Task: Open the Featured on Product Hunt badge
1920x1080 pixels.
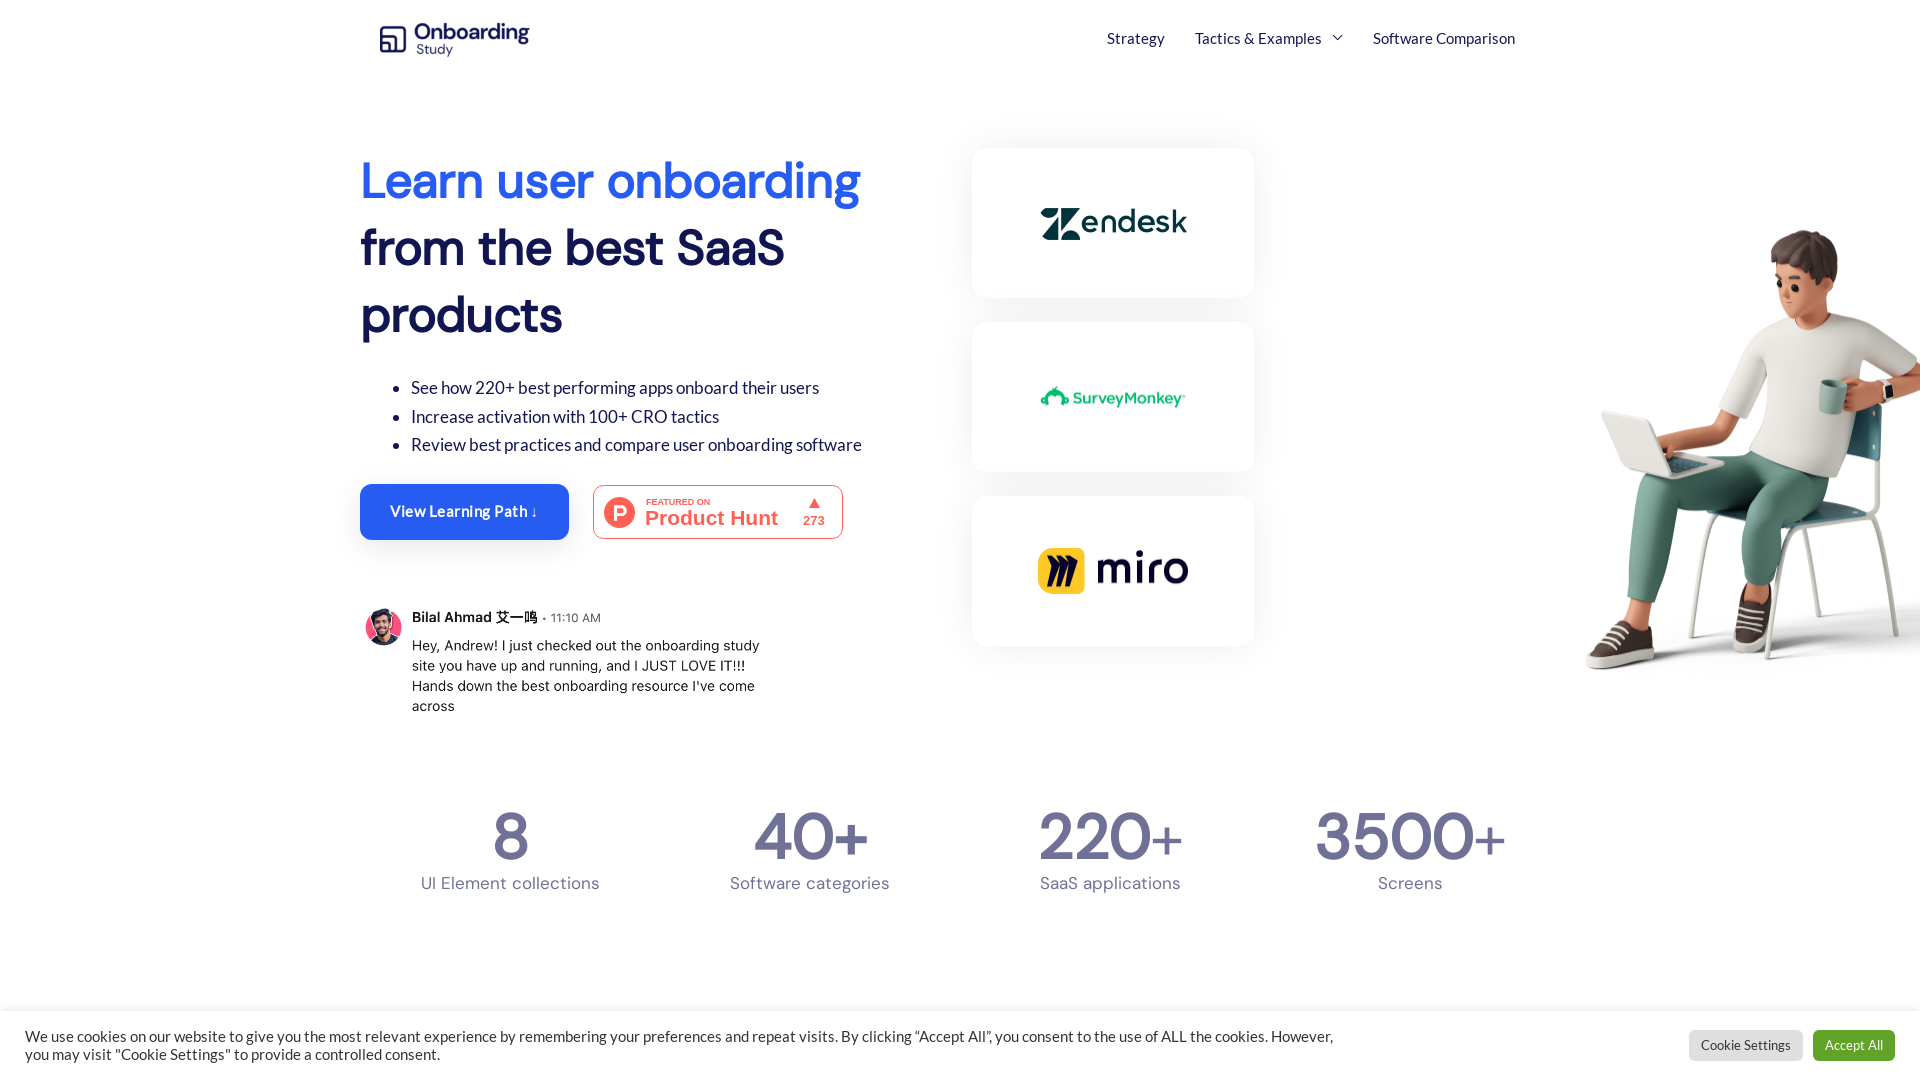Action: pos(718,512)
